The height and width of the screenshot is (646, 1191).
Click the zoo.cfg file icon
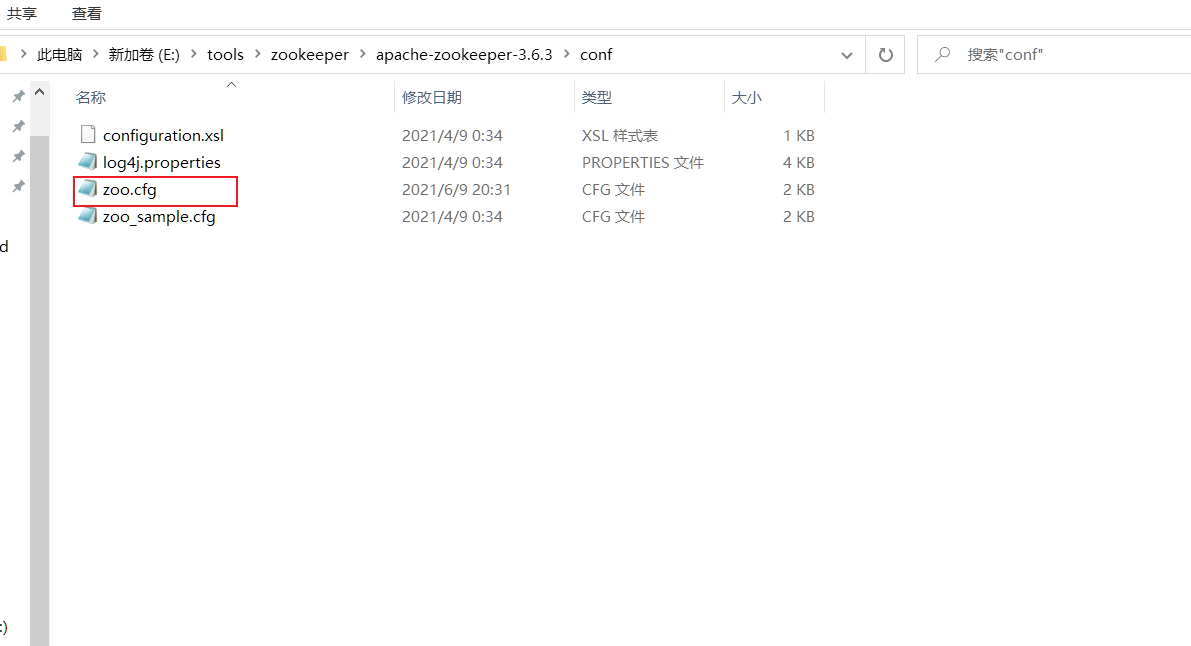(88, 189)
